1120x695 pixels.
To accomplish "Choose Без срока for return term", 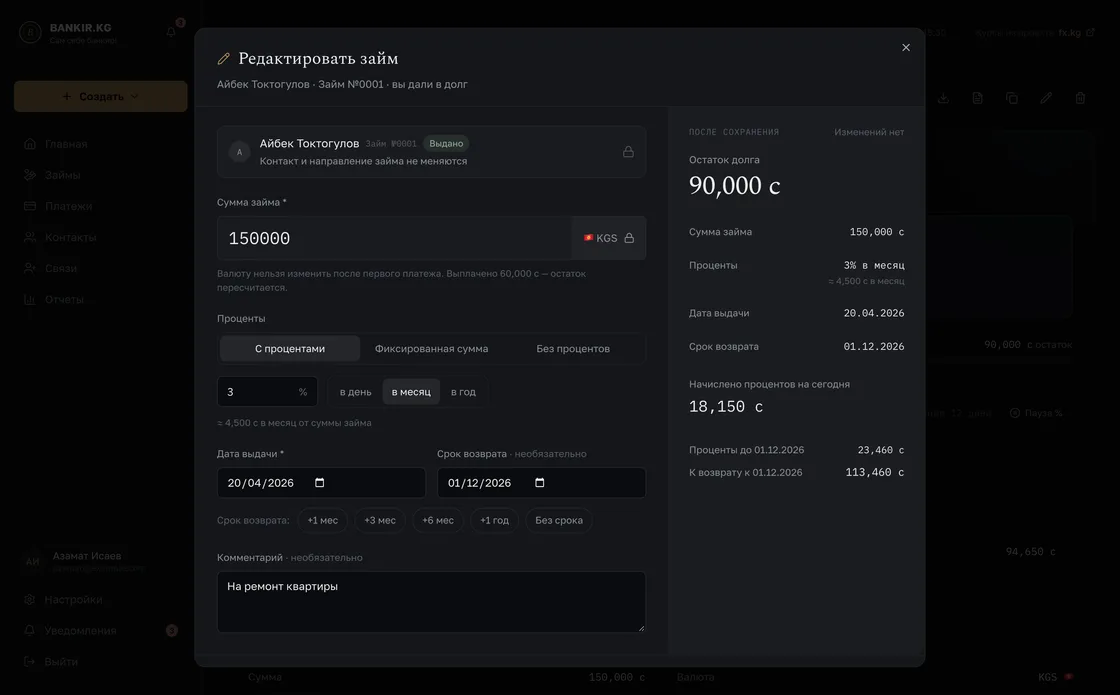I will pos(559,520).
